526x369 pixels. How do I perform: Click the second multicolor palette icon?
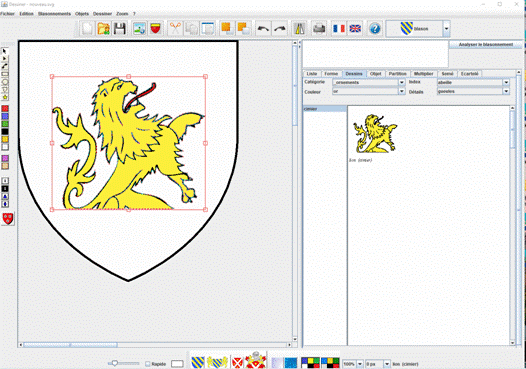pos(330,363)
